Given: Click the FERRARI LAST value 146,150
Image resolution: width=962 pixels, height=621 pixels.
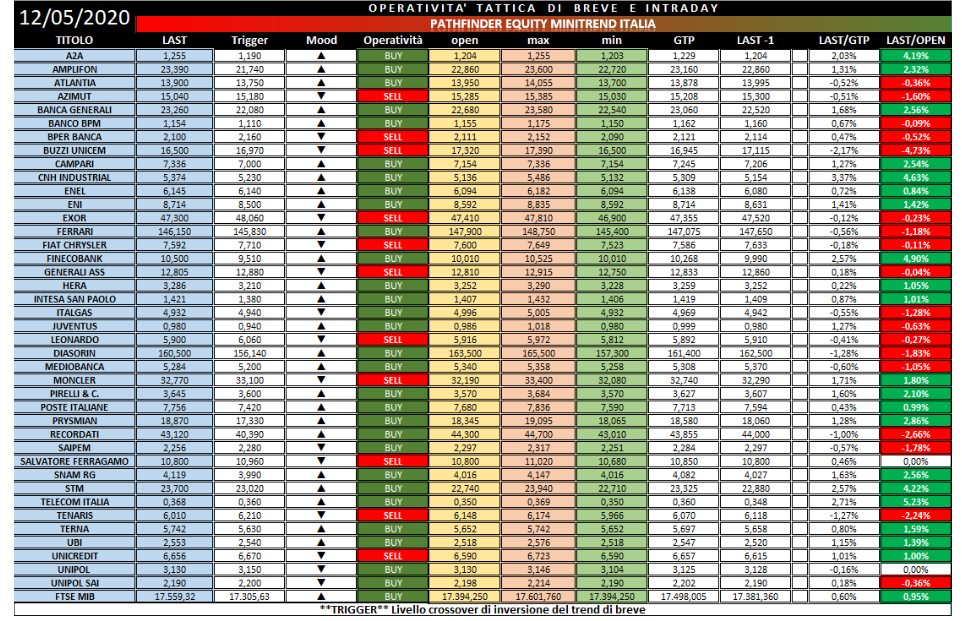Looking at the screenshot, I should click(174, 231).
